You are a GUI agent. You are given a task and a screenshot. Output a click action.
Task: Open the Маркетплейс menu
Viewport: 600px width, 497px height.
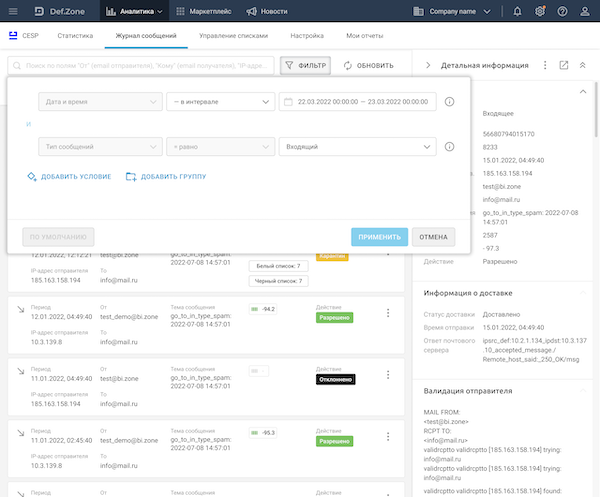point(204,11)
